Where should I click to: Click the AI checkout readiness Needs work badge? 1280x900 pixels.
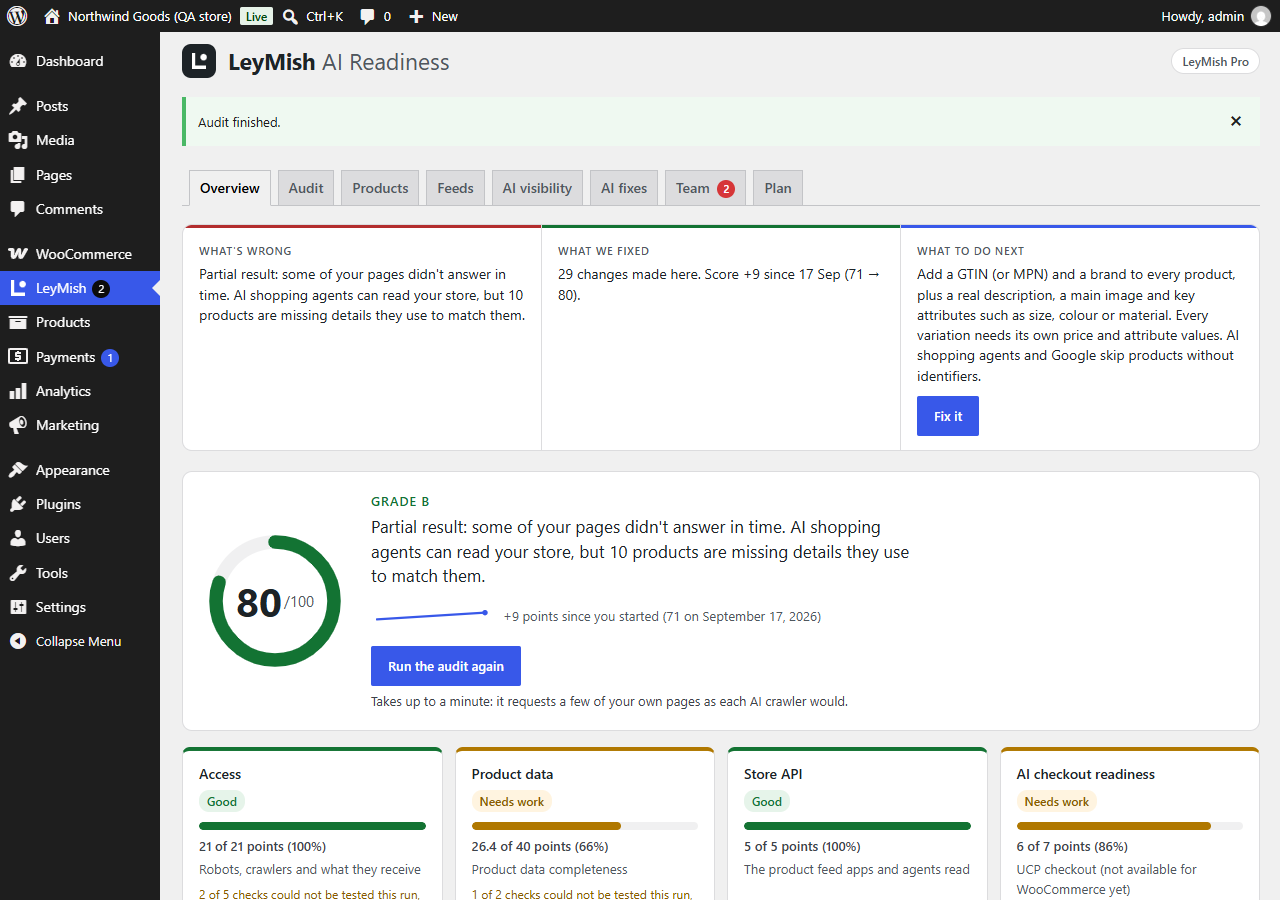[1057, 801]
